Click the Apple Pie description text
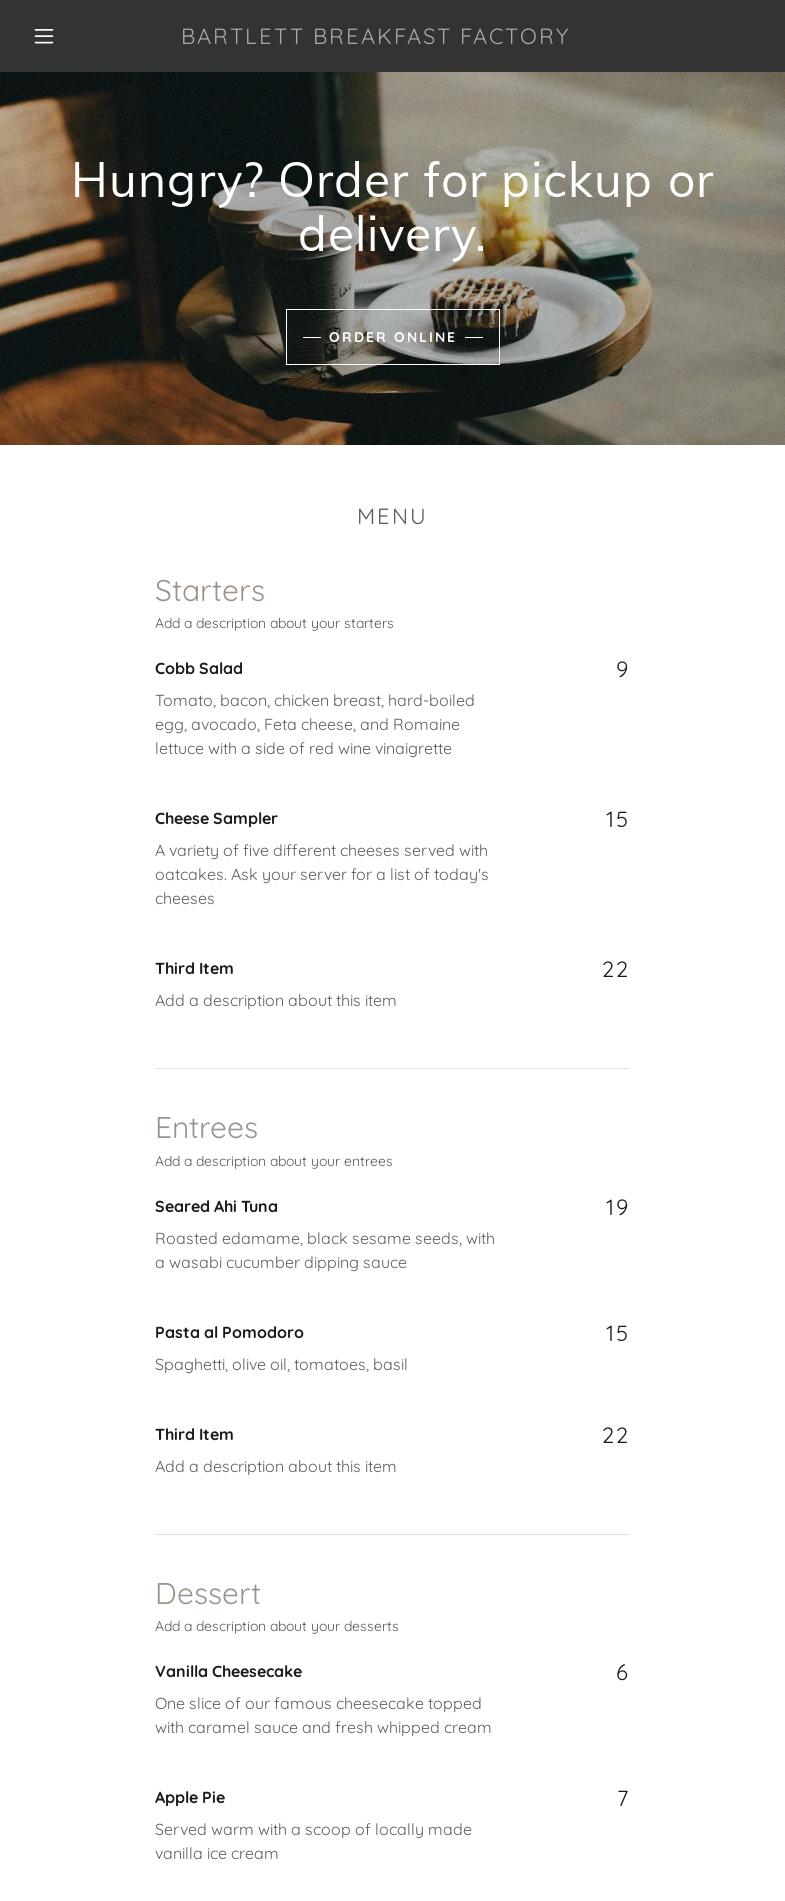The width and height of the screenshot is (785, 1901). tap(313, 1841)
